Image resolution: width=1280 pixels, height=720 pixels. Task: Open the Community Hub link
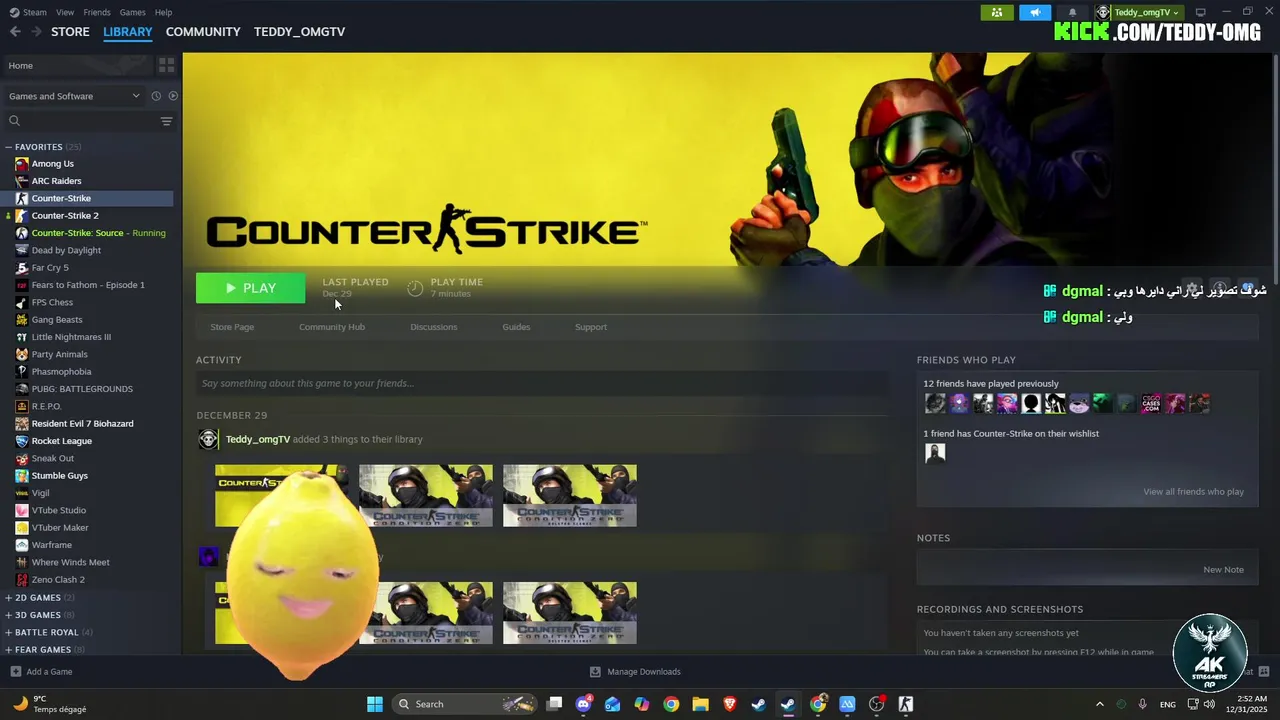click(332, 327)
